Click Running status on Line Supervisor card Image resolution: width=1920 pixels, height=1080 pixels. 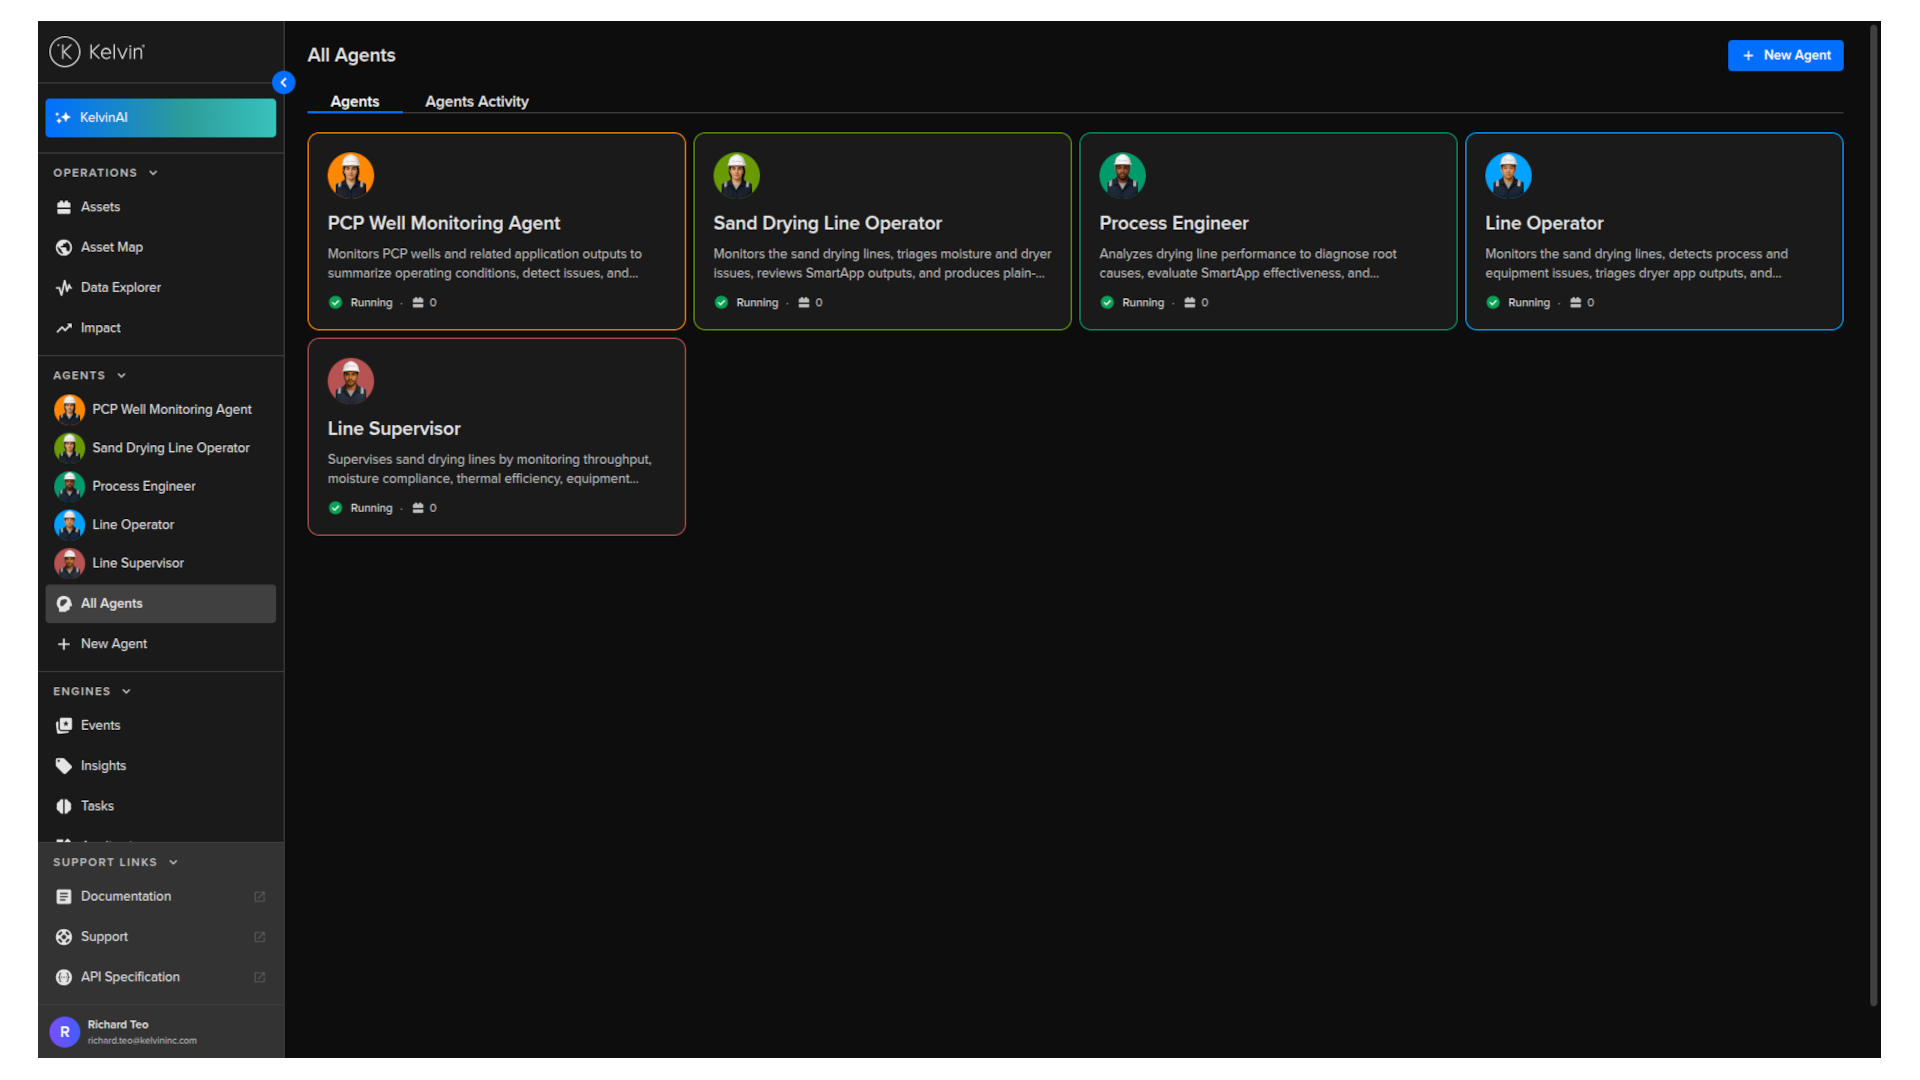tap(361, 508)
